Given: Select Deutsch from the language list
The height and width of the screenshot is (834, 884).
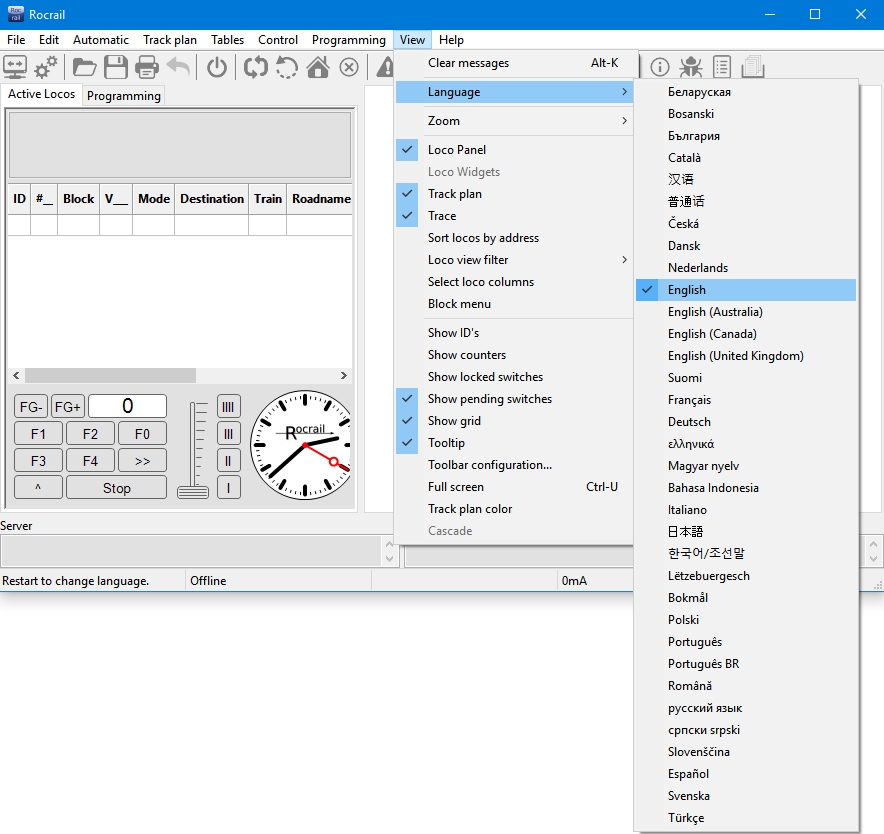Looking at the screenshot, I should tap(689, 422).
